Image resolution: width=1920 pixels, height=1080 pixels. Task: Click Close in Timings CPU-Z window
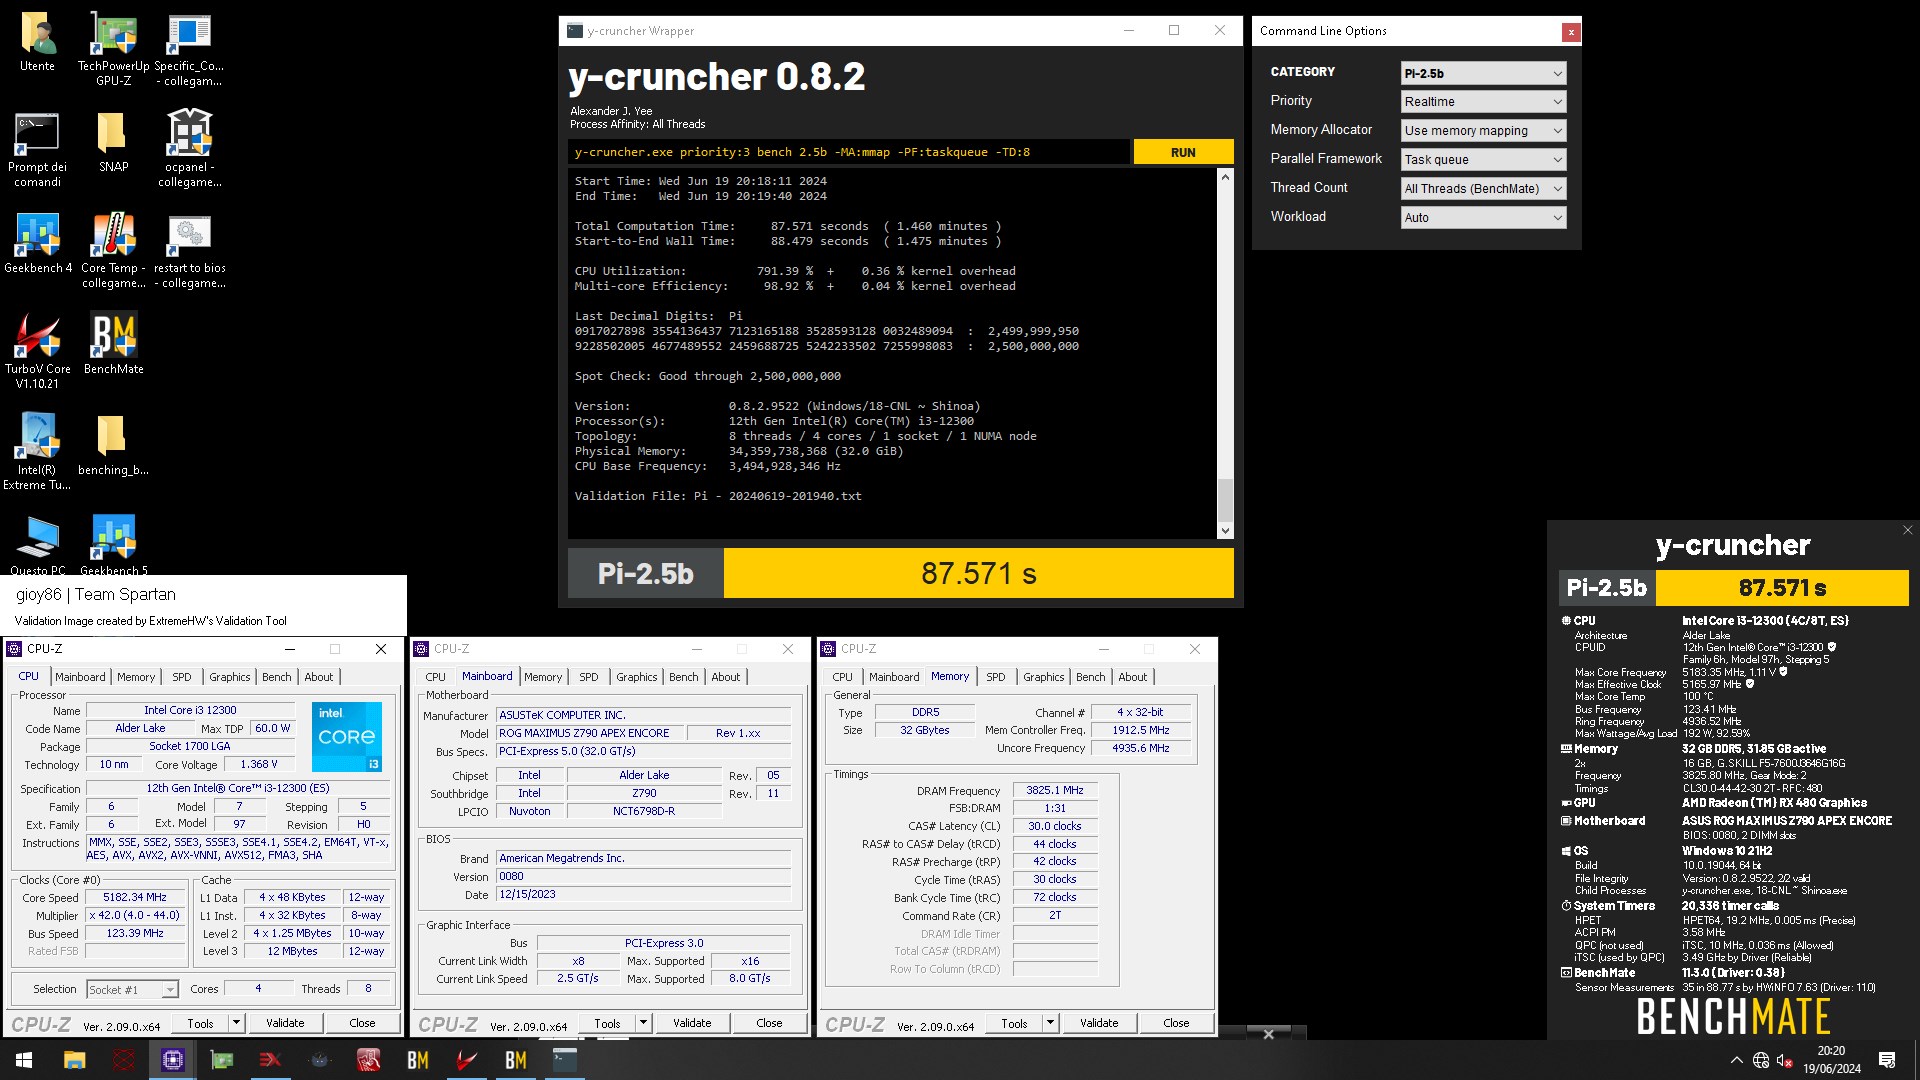(x=1176, y=1023)
